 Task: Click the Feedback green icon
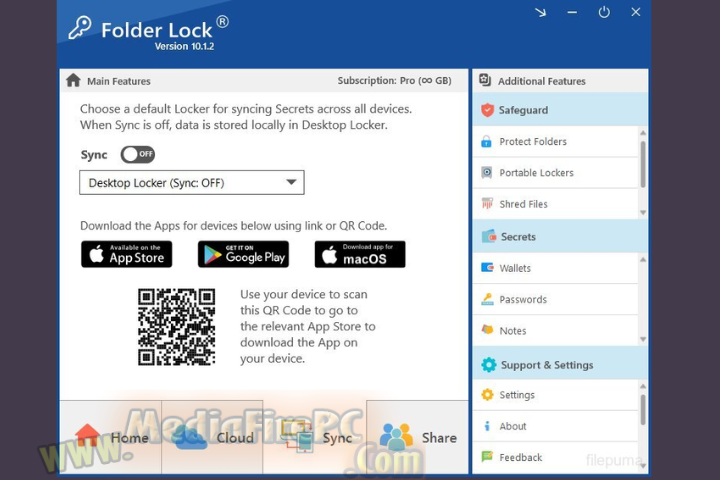[487, 457]
